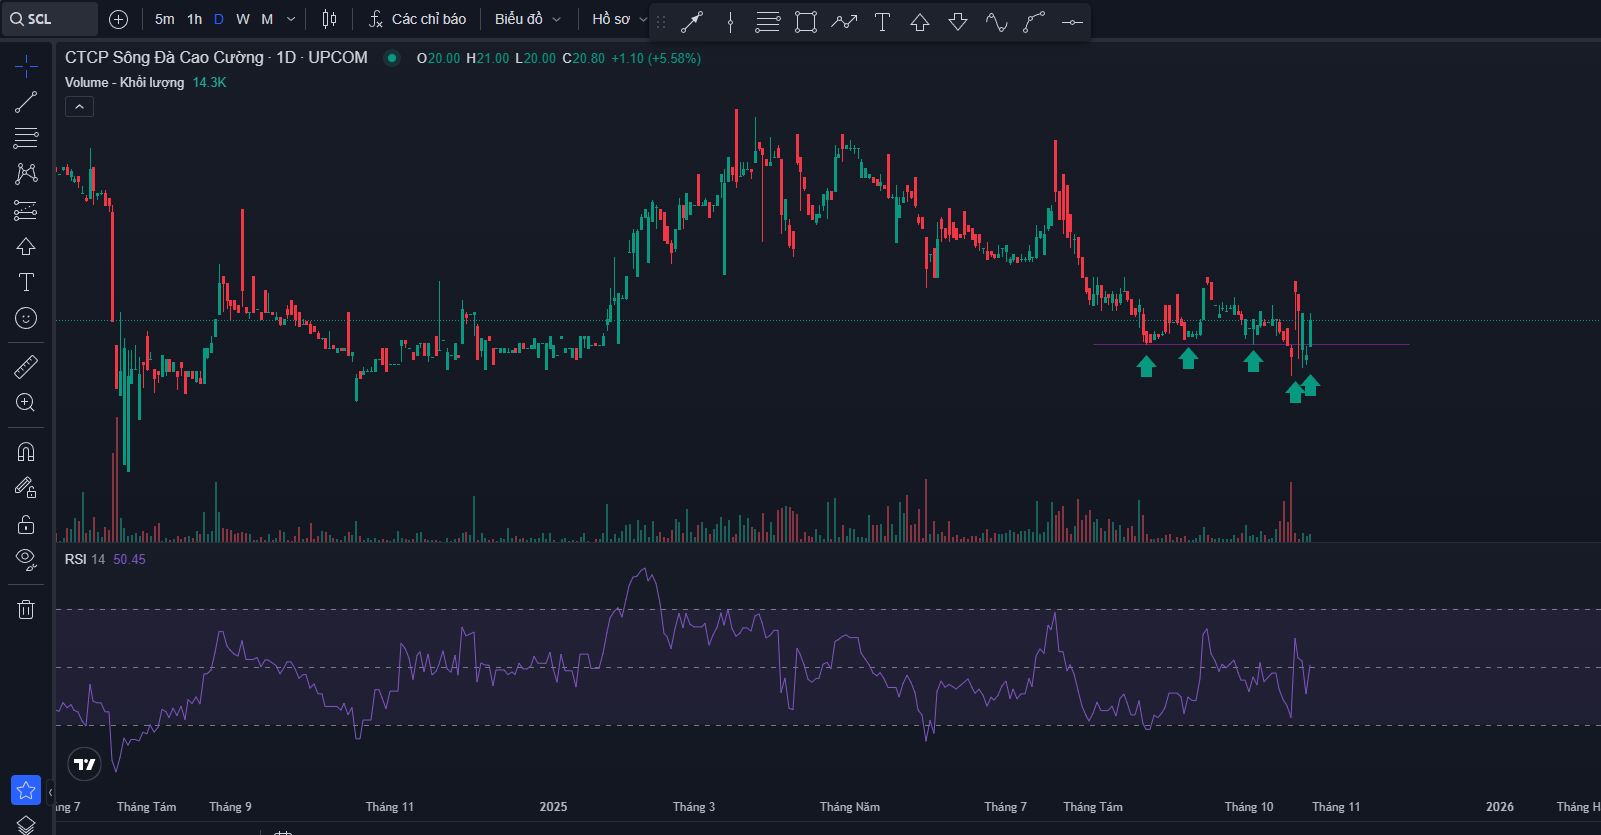Switch to the W weekly timeframe
This screenshot has height=835, width=1601.
coord(243,19)
